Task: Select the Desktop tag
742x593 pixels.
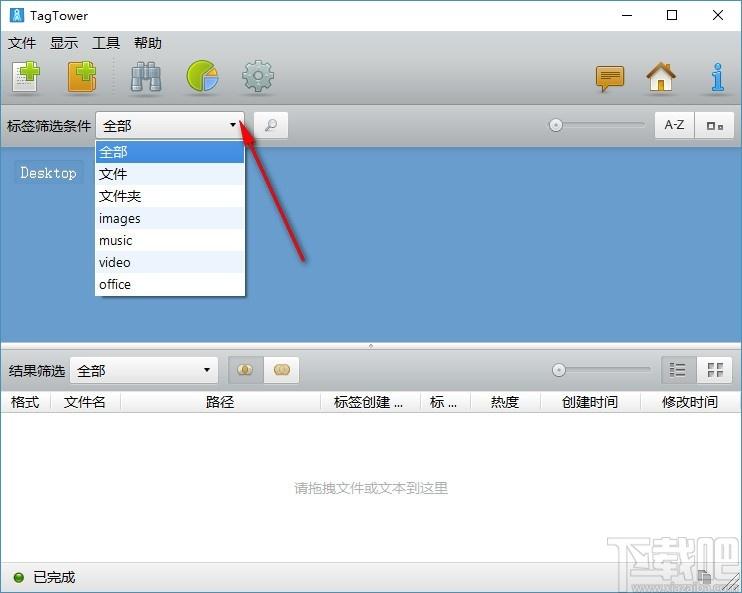Action: click(x=48, y=173)
